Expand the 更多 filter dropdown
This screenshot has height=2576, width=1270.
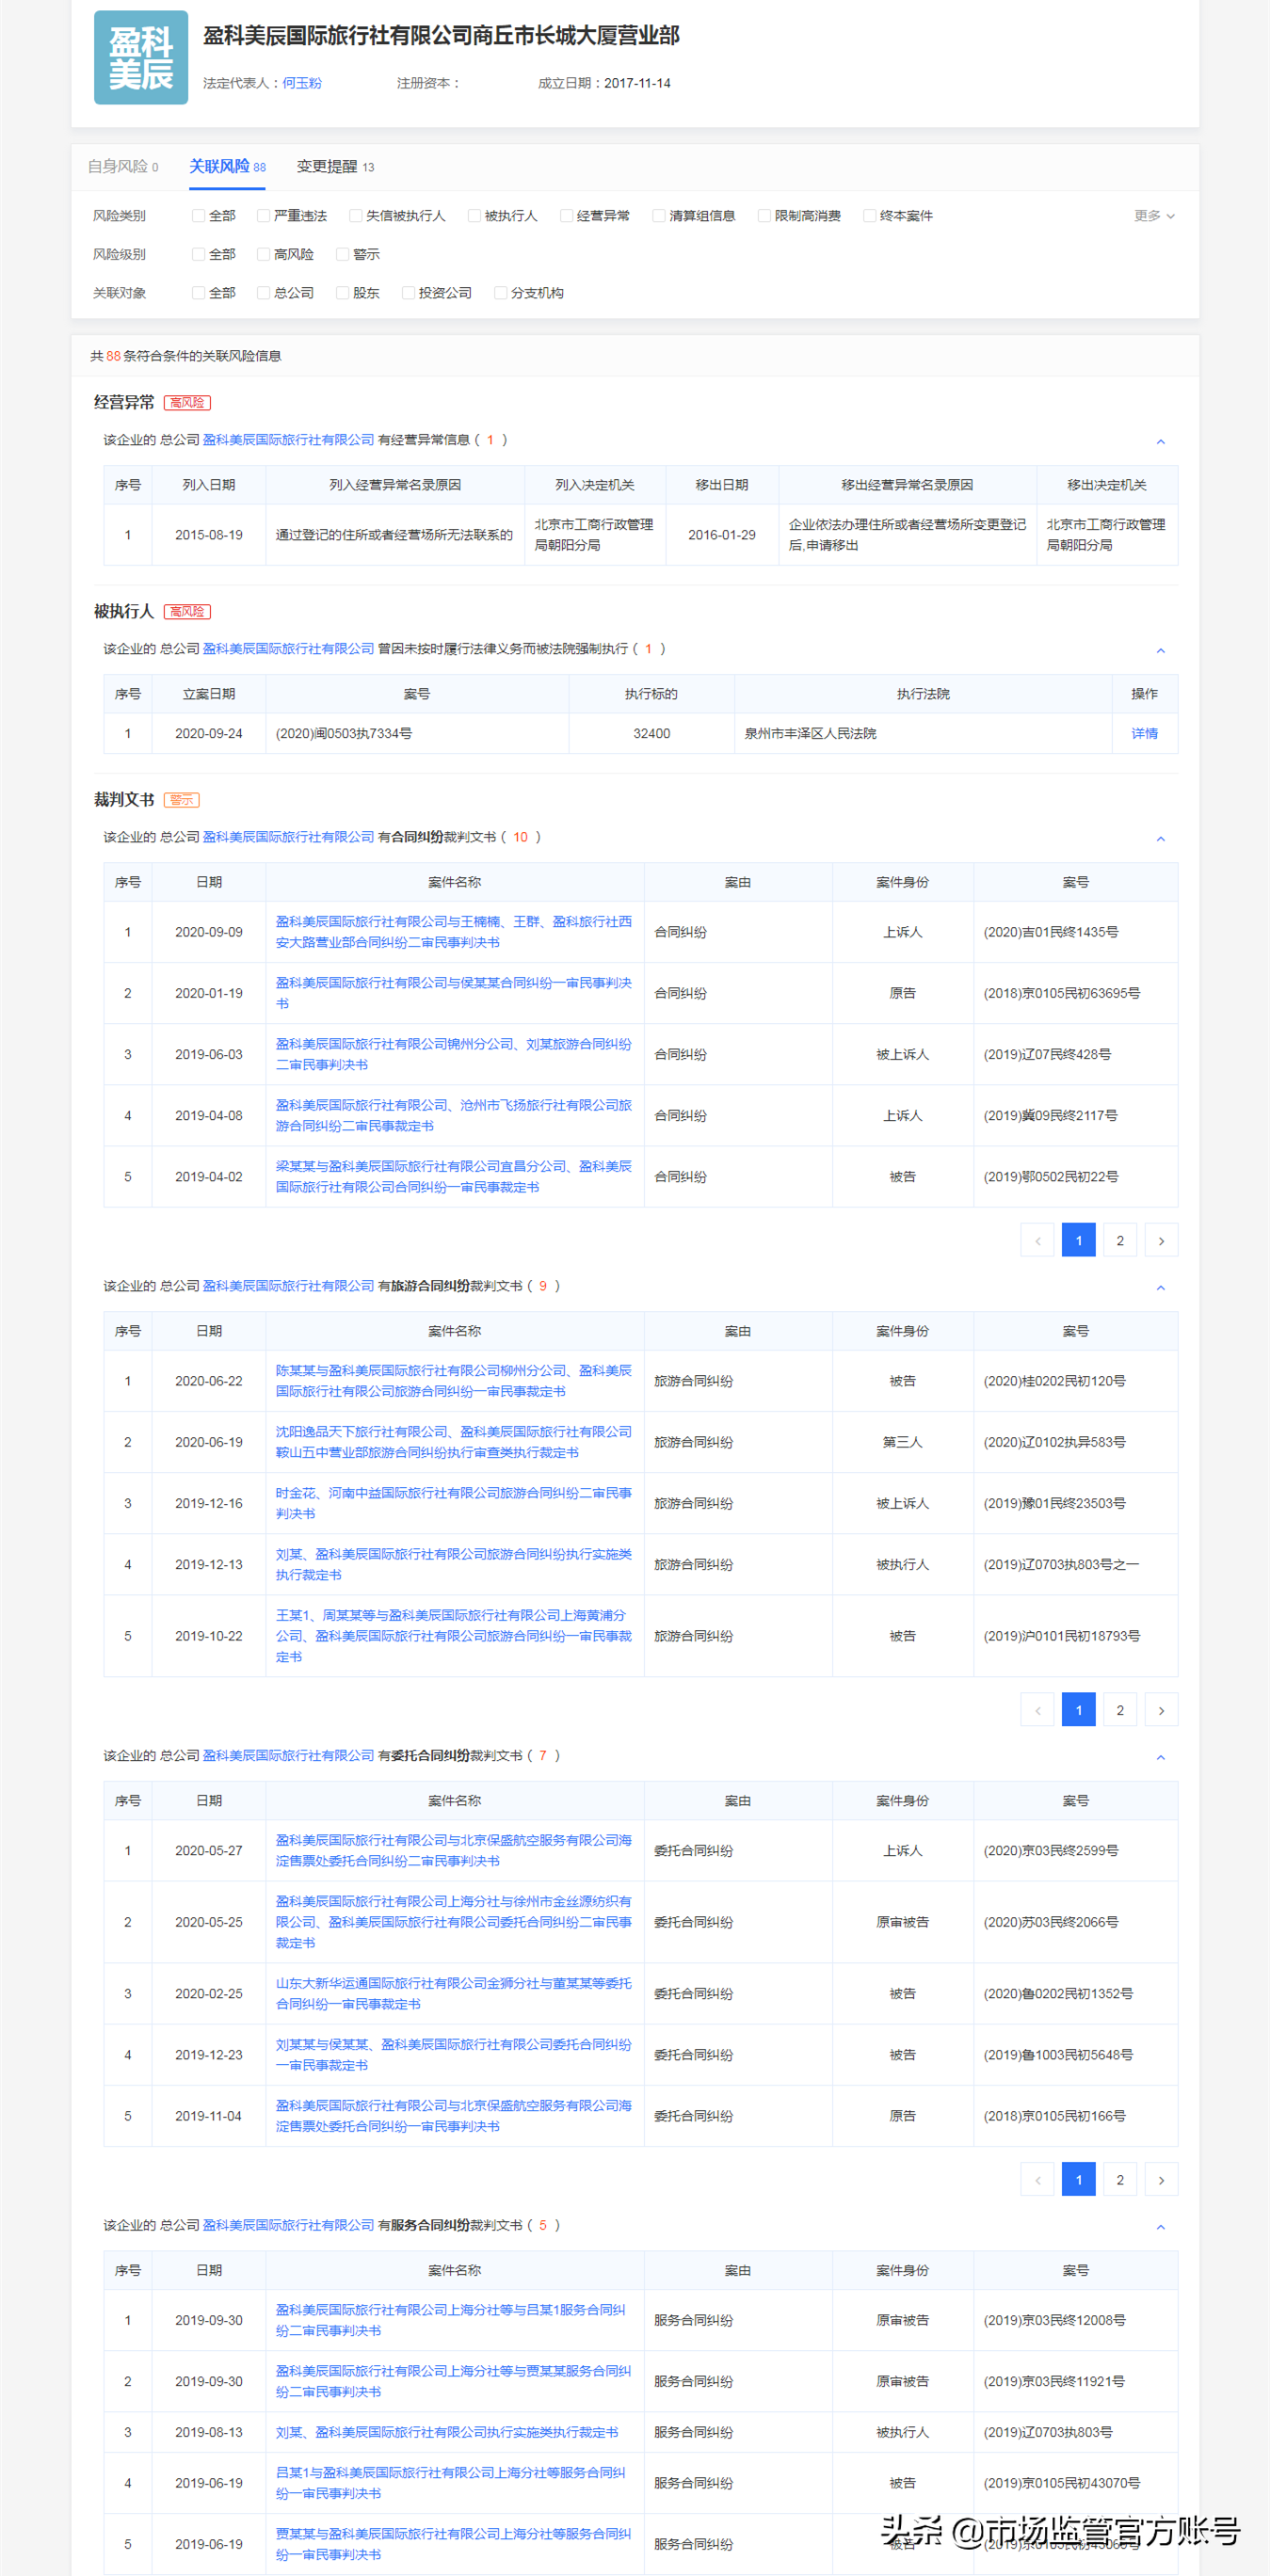[x=1154, y=216]
